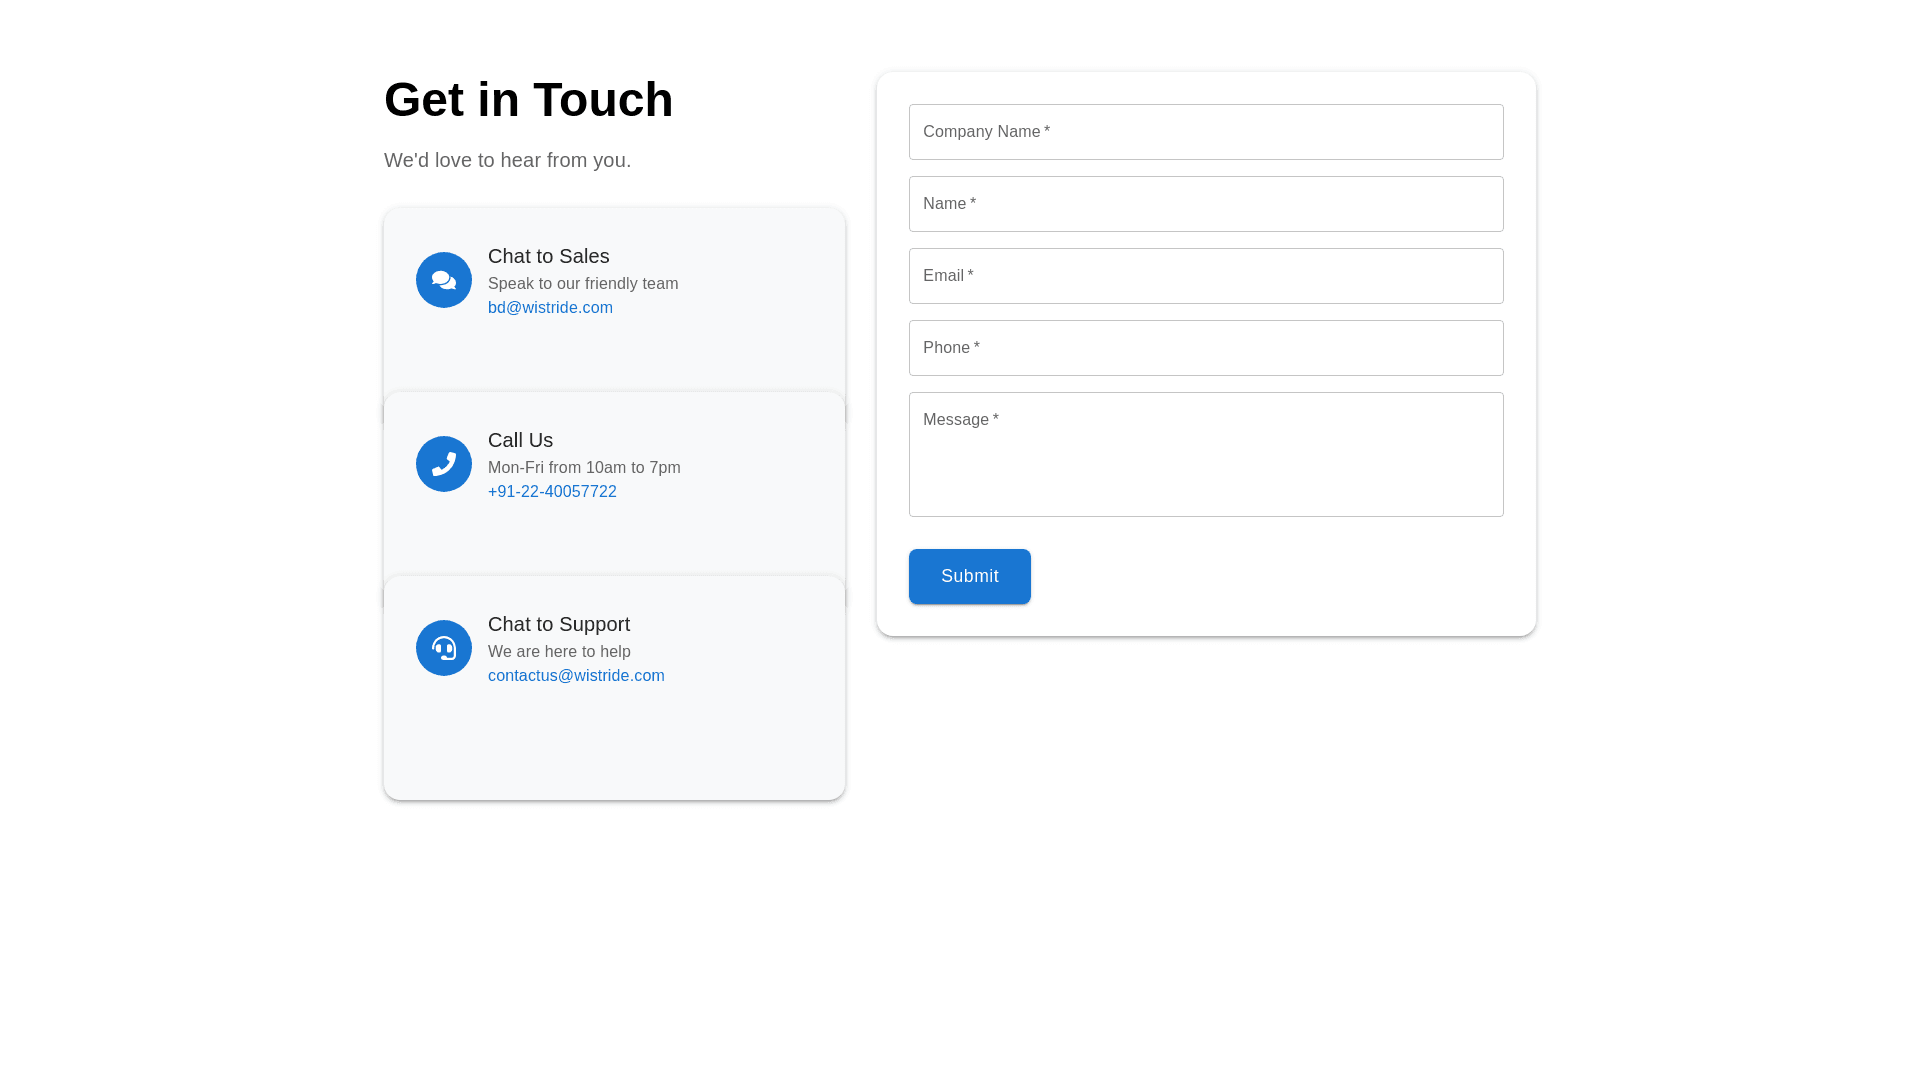Open the bd@wistride.com email link
Viewport: 1920px width, 1080px height.
point(550,308)
